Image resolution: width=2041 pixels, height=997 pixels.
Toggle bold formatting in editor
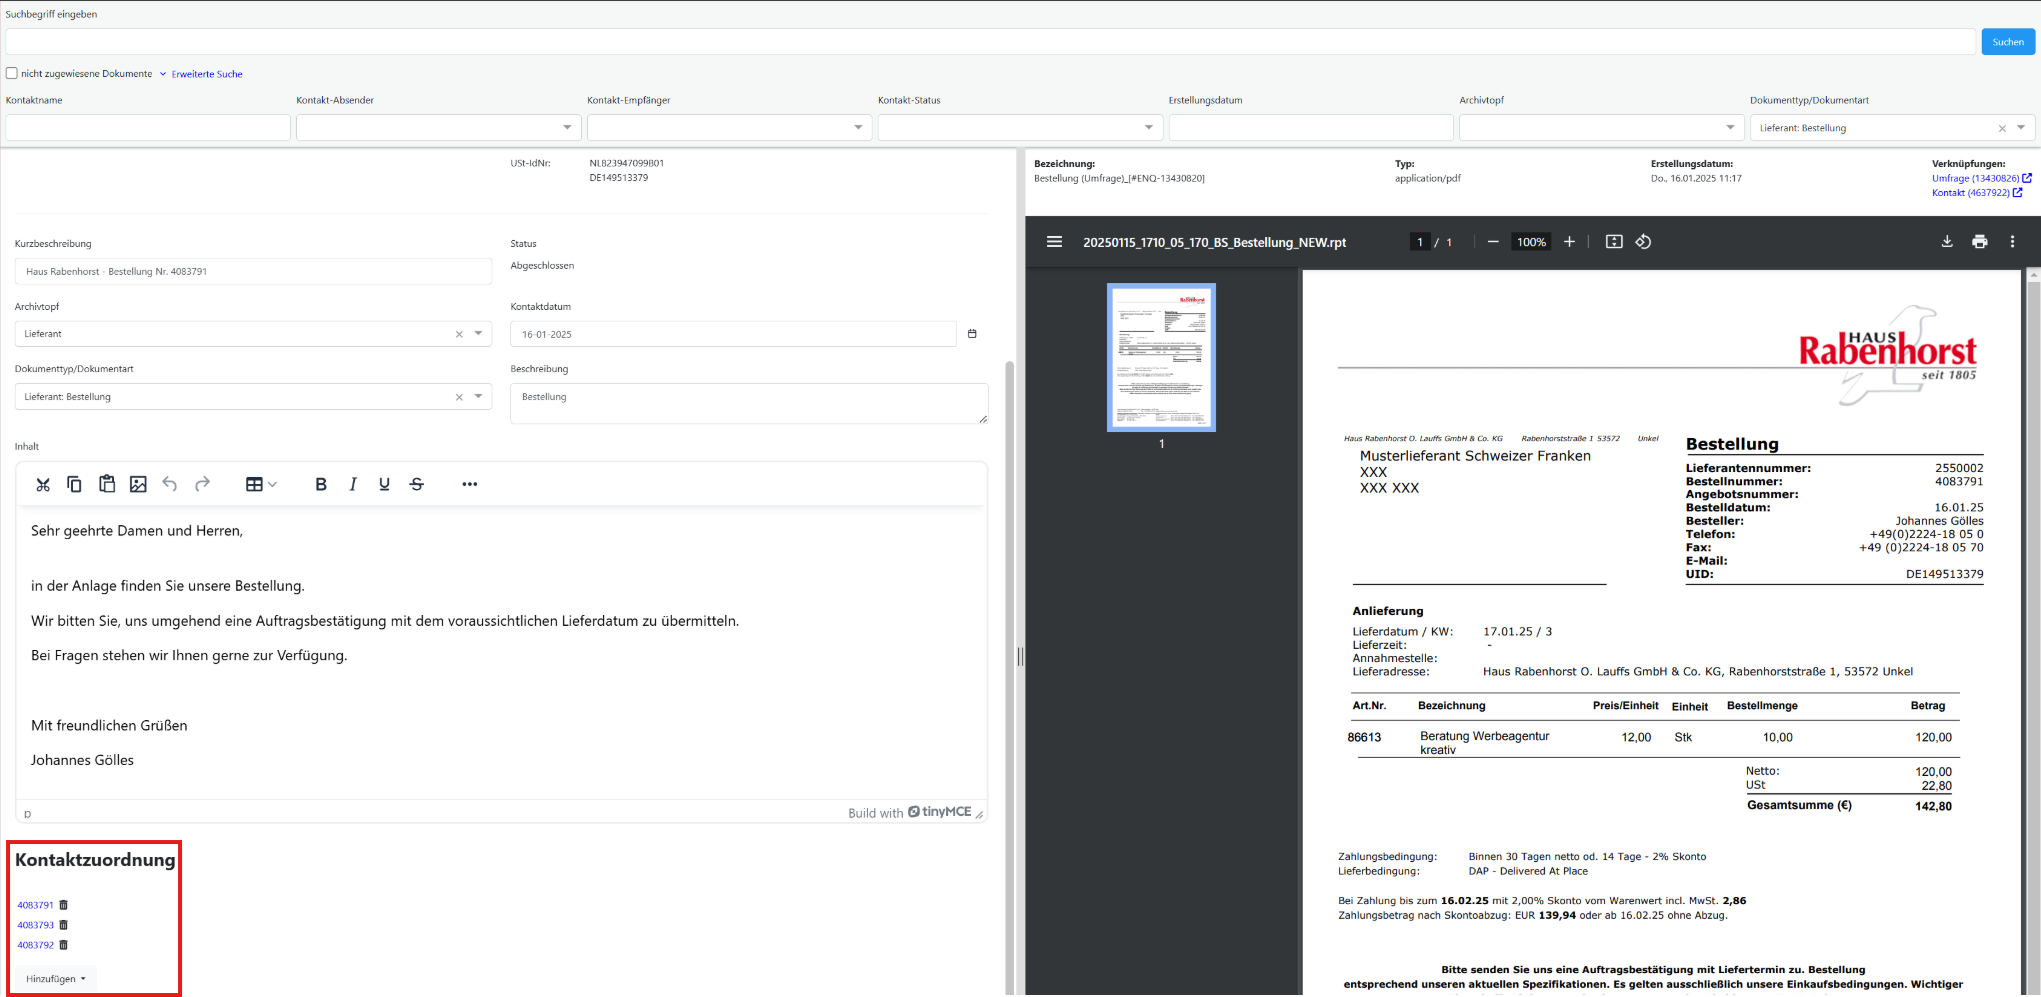pos(321,485)
